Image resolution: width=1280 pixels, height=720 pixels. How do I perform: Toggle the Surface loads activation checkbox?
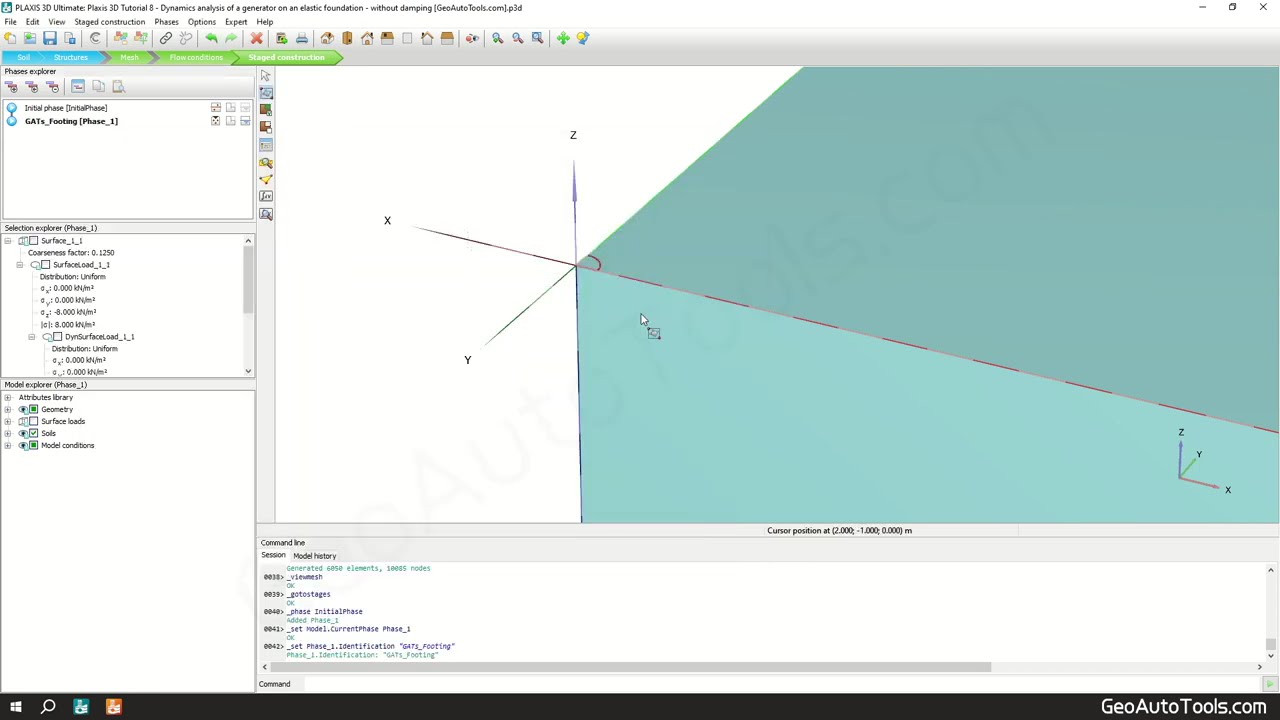pyautogui.click(x=33, y=422)
